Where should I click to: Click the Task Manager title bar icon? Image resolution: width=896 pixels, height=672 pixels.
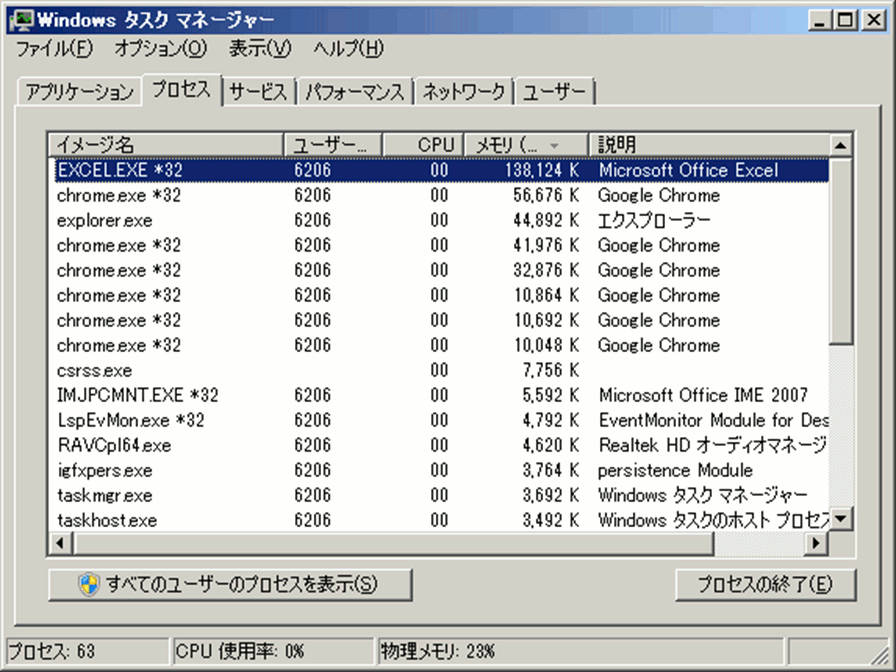(18, 18)
